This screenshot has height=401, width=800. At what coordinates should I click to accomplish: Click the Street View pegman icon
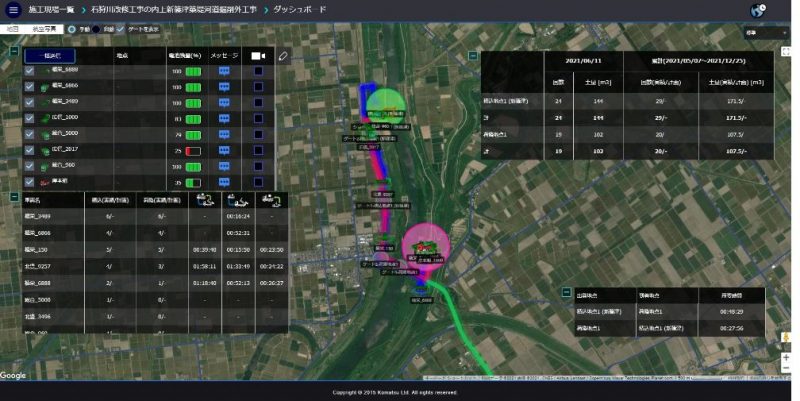coord(786,338)
